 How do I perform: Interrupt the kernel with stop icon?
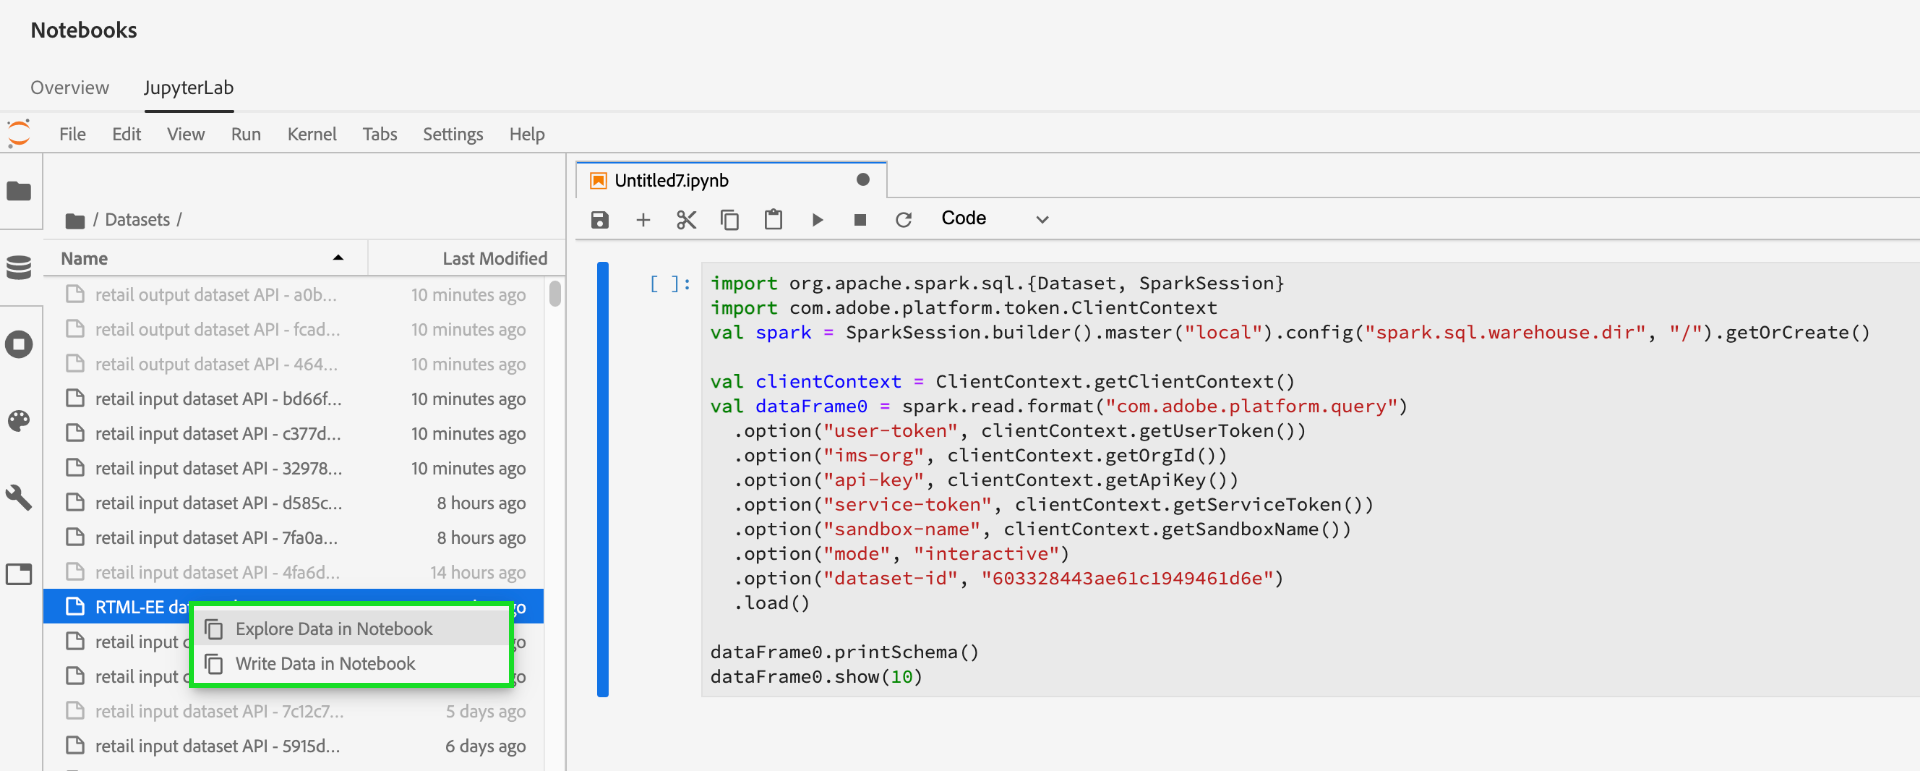[860, 220]
